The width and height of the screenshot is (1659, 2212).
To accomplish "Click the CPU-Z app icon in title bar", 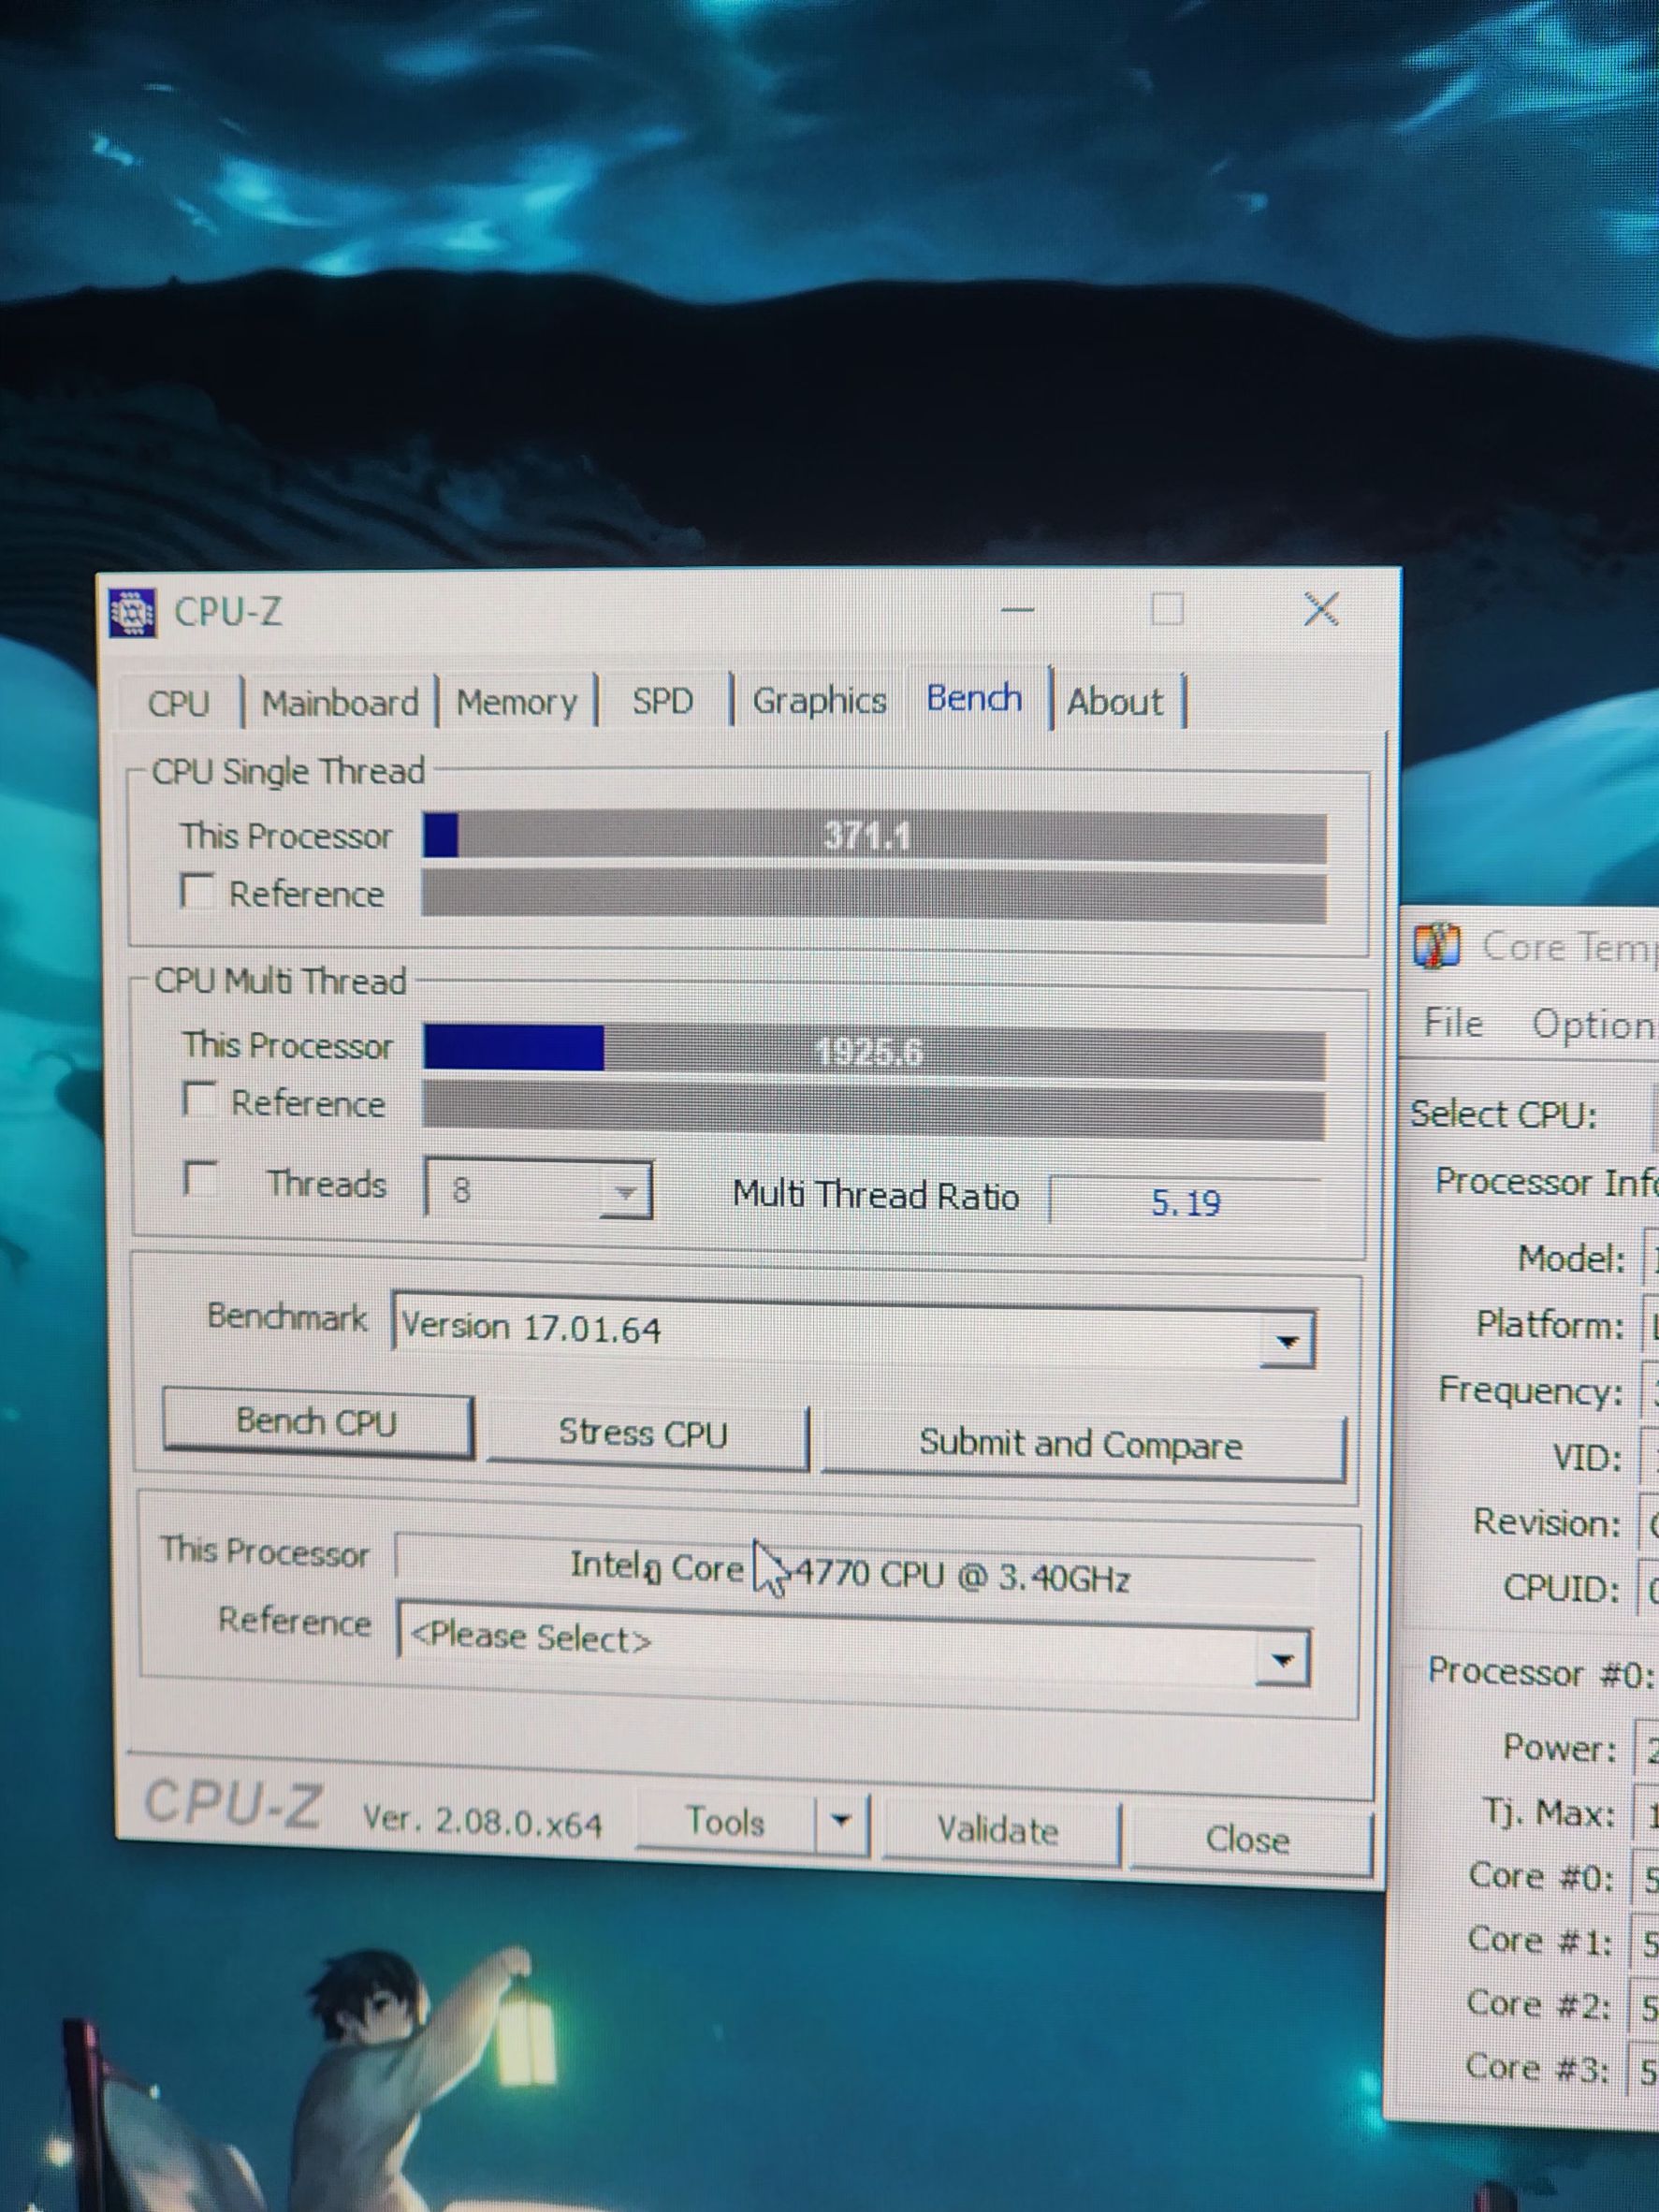I will coord(132,612).
